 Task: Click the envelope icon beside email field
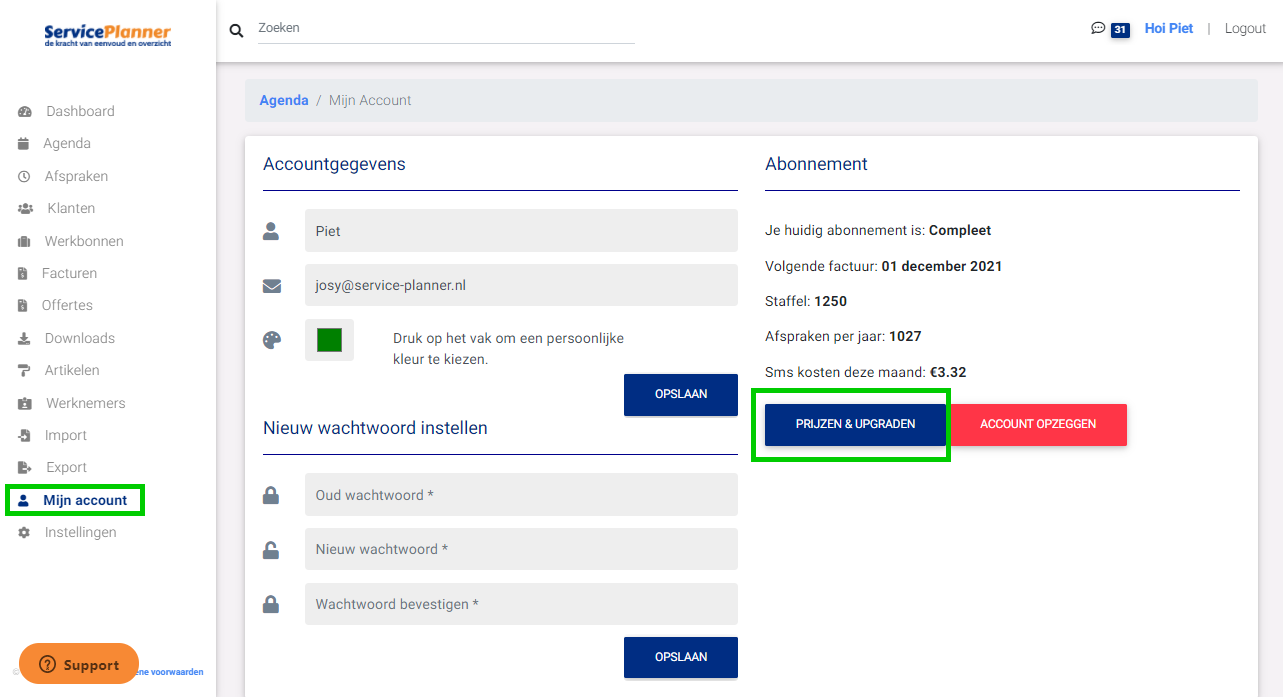pyautogui.click(x=272, y=286)
